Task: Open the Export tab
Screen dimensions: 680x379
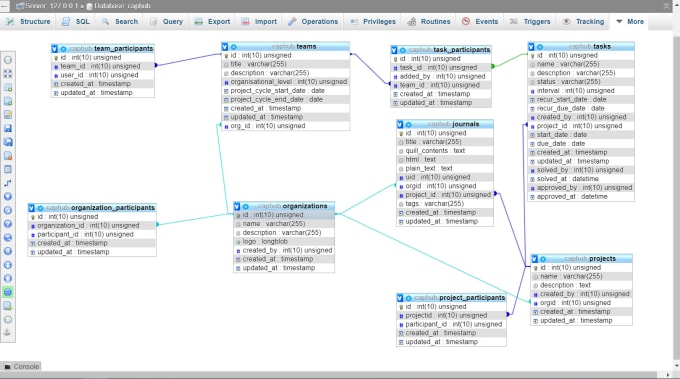Action: pyautogui.click(x=212, y=21)
